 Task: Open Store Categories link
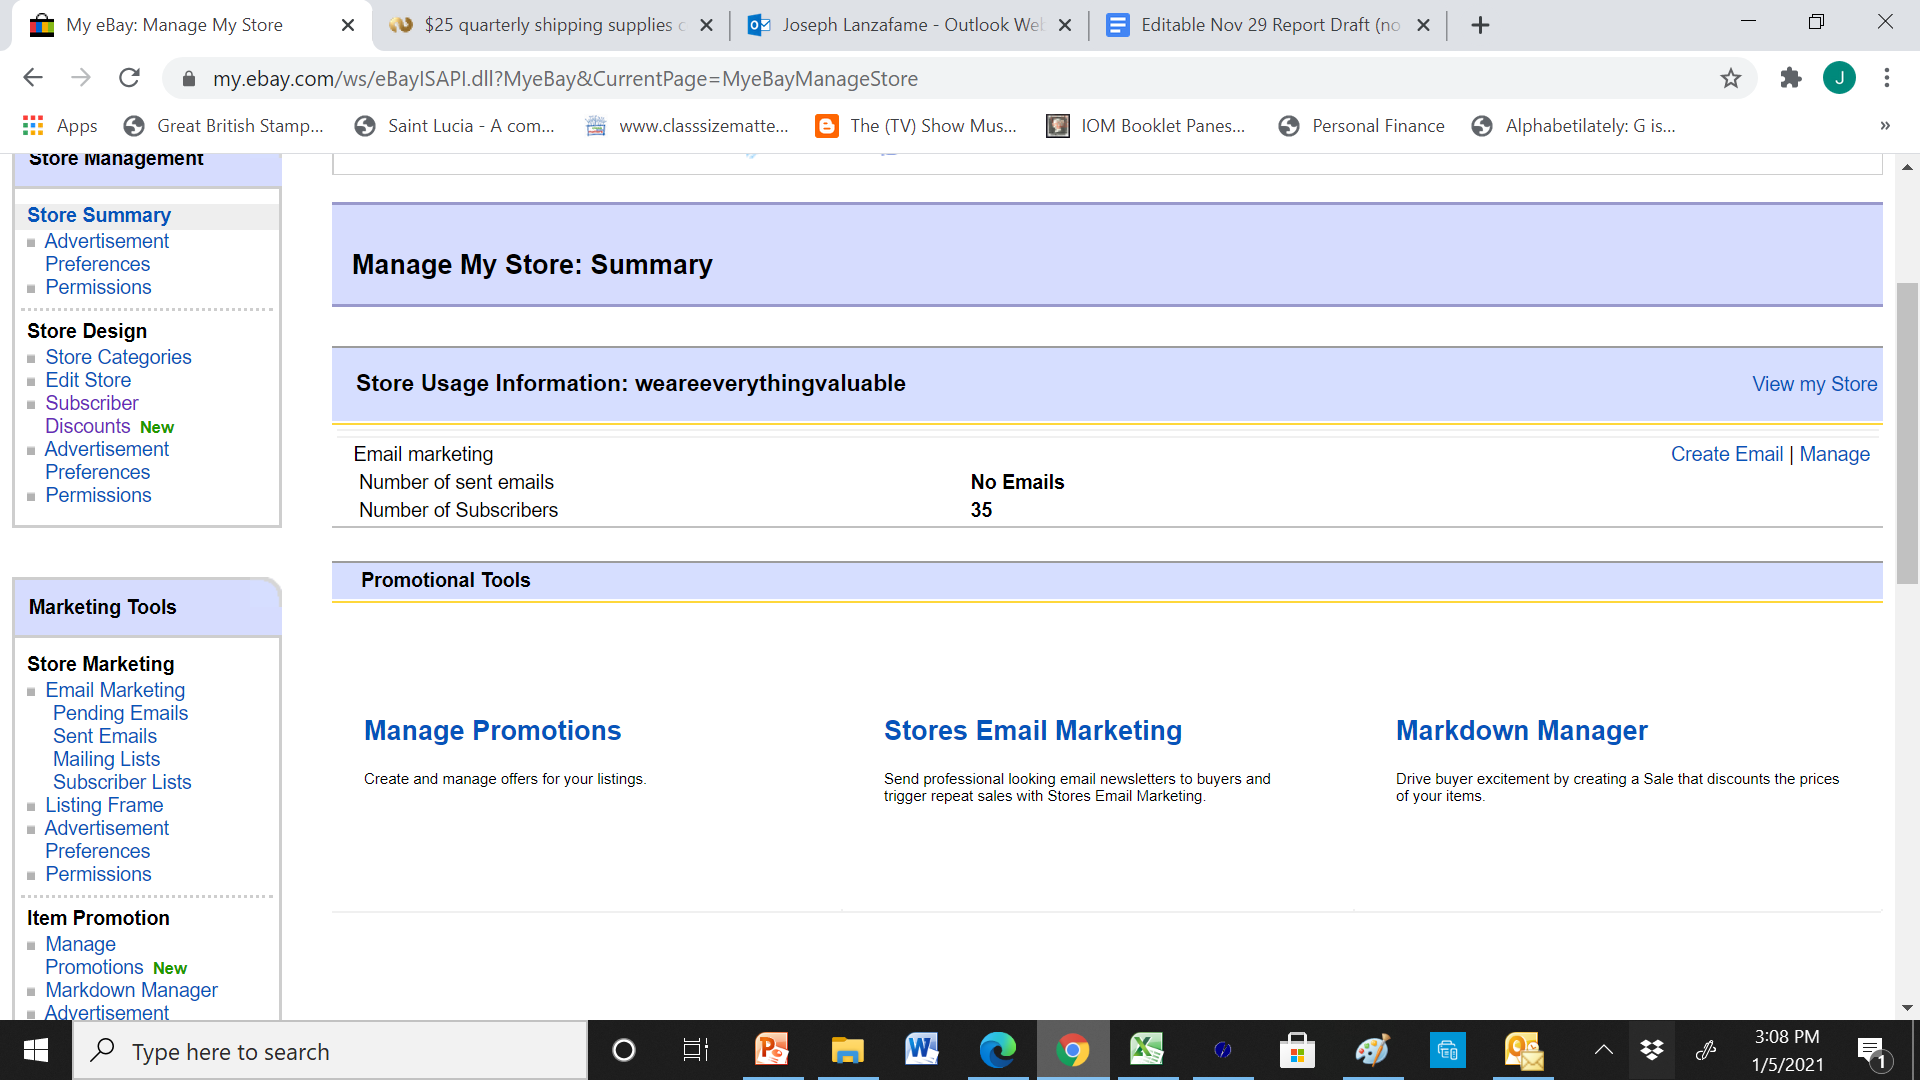(118, 357)
